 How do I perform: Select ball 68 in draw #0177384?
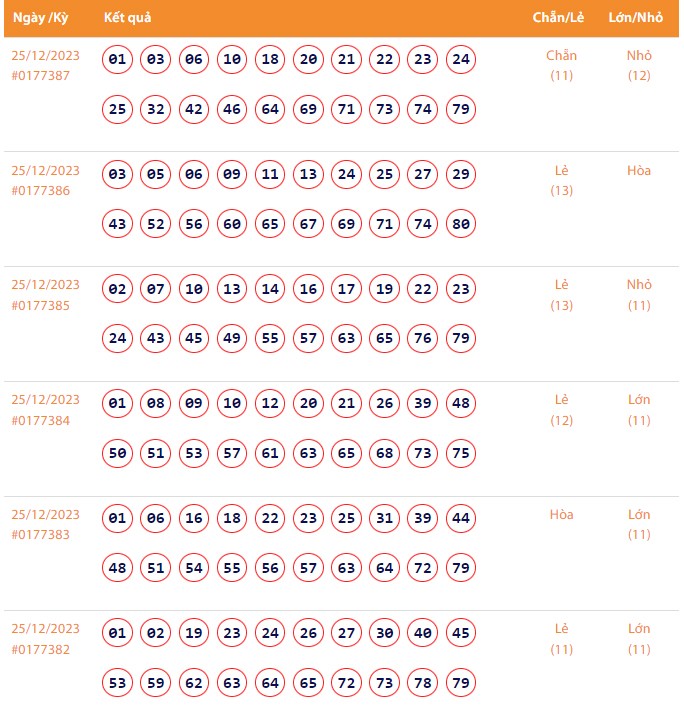385,453
